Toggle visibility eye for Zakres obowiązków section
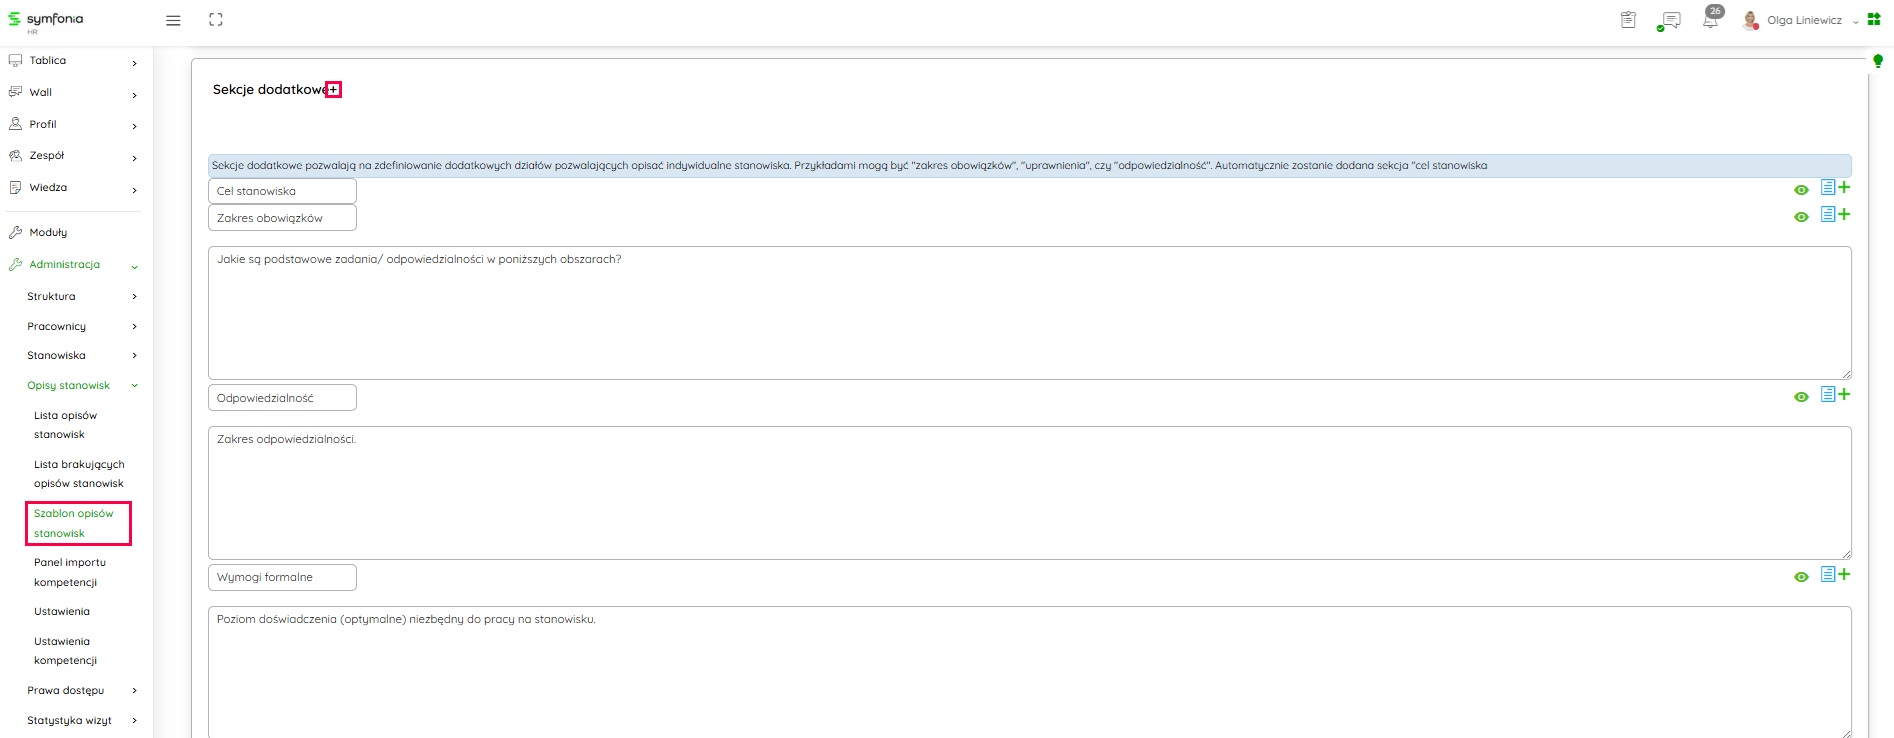This screenshot has height=738, width=1894. 1801,217
